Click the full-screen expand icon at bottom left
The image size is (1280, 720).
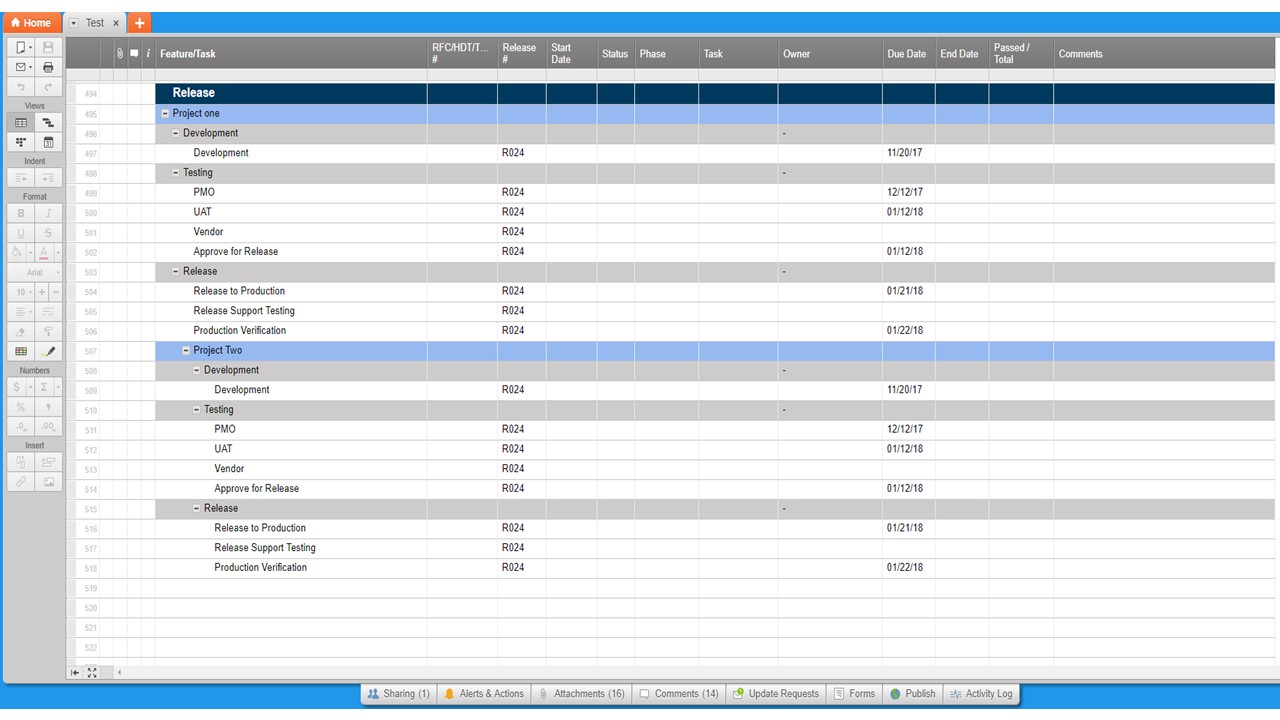tap(92, 672)
